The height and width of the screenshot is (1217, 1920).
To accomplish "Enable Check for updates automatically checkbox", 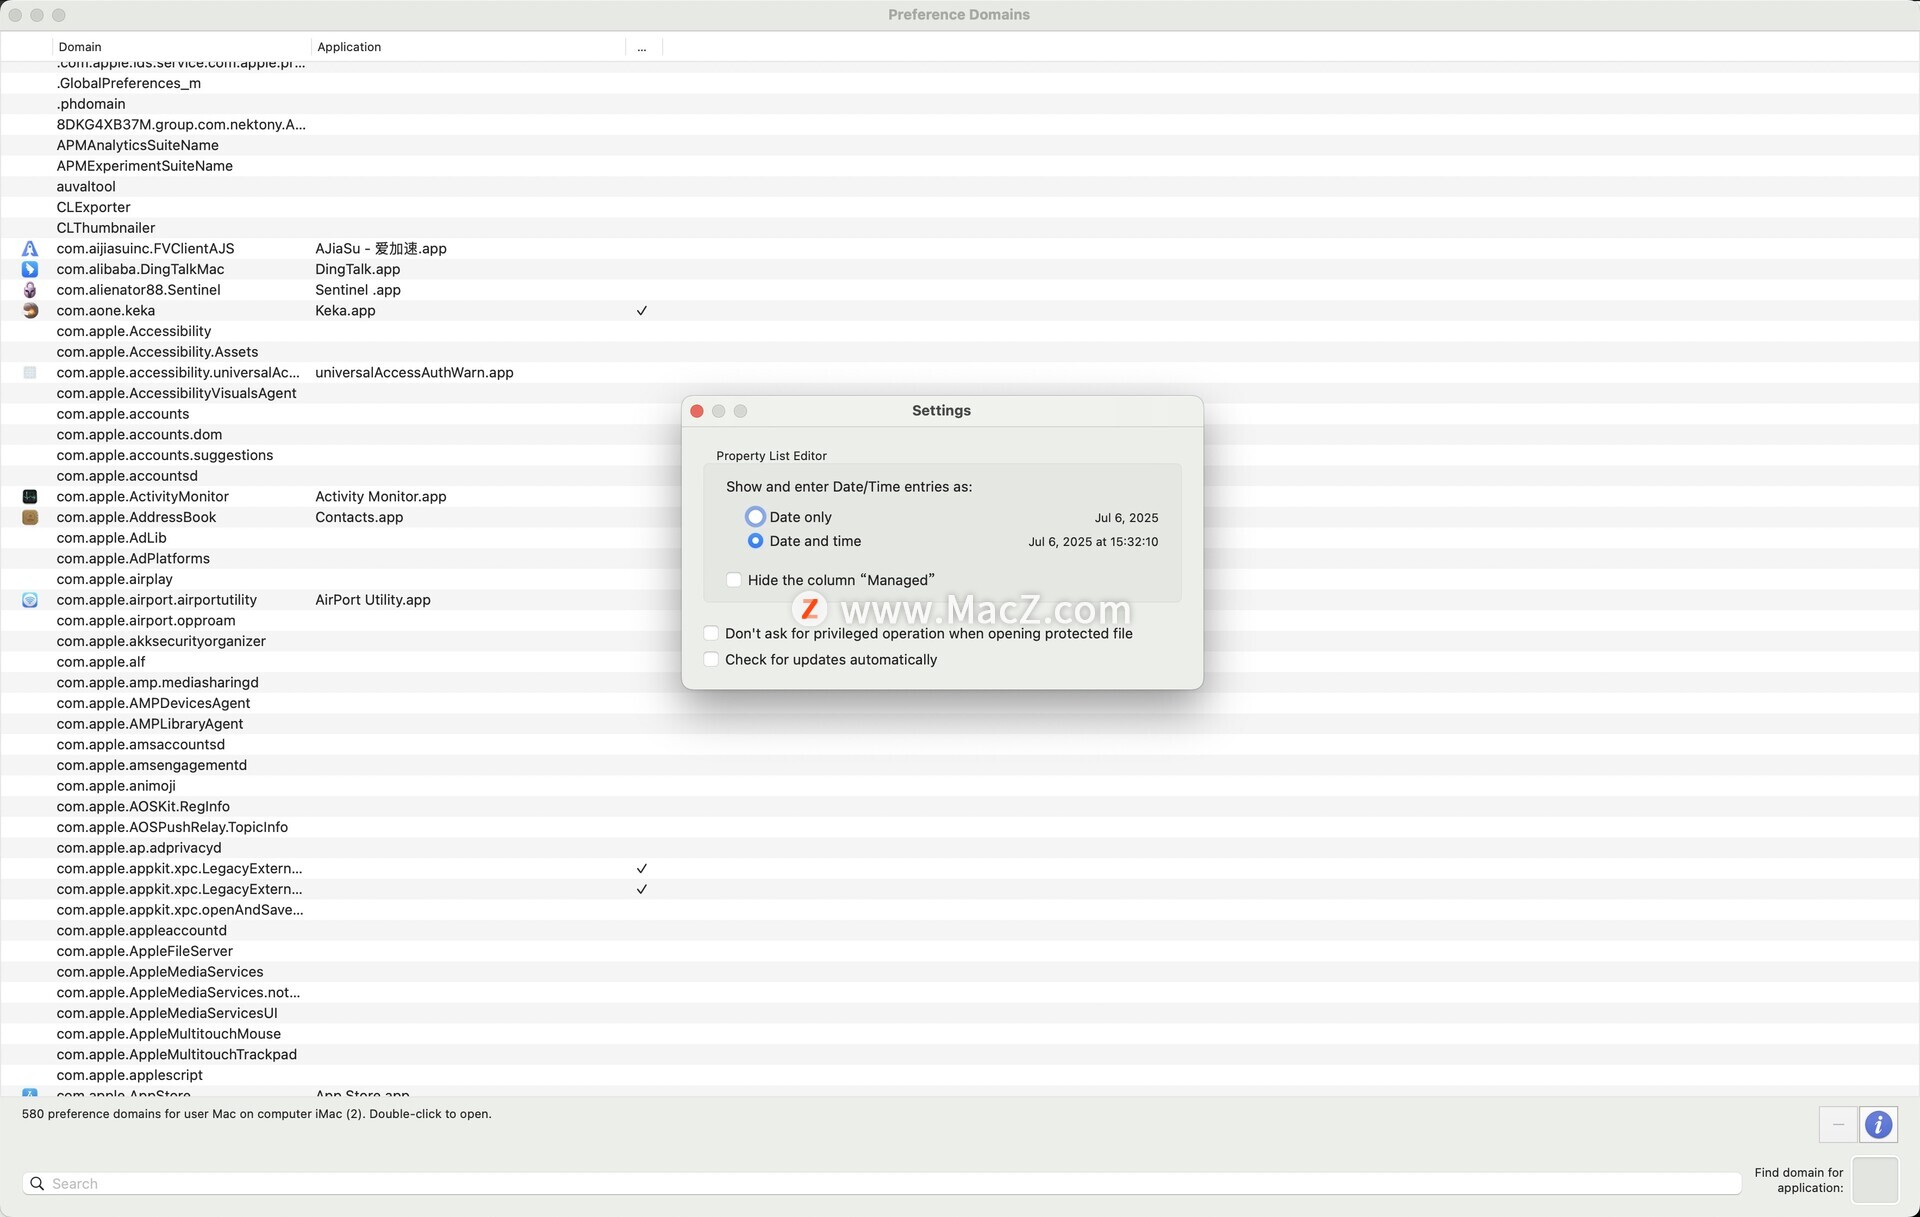I will (711, 660).
